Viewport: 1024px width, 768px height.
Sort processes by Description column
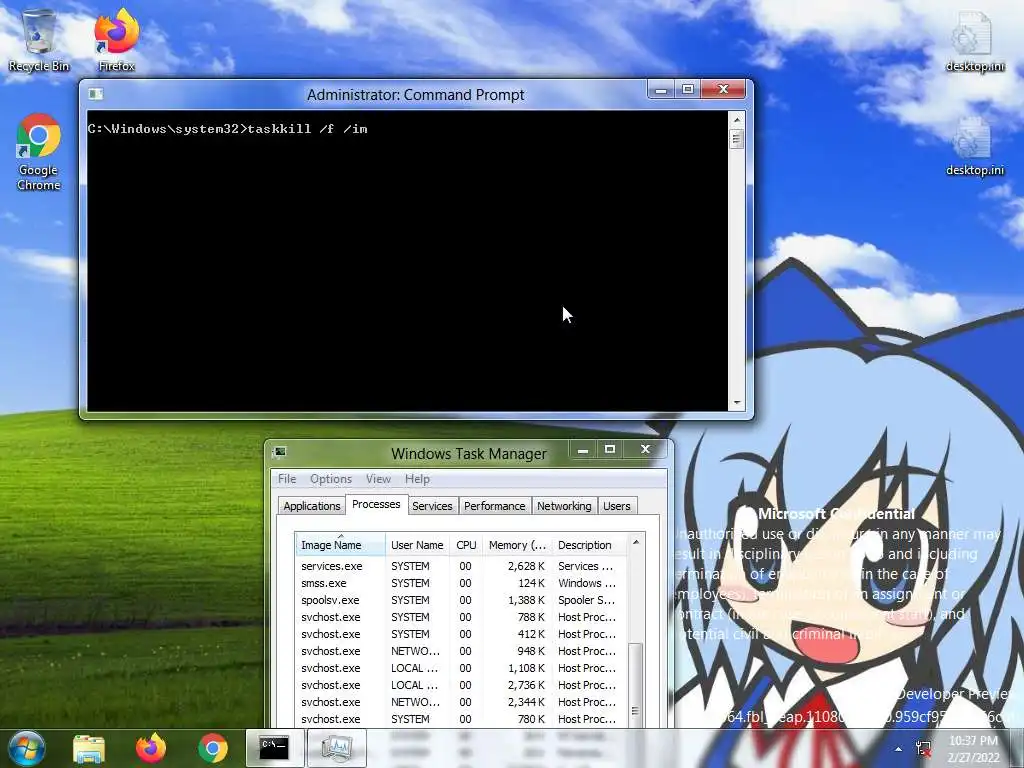pyautogui.click(x=589, y=545)
